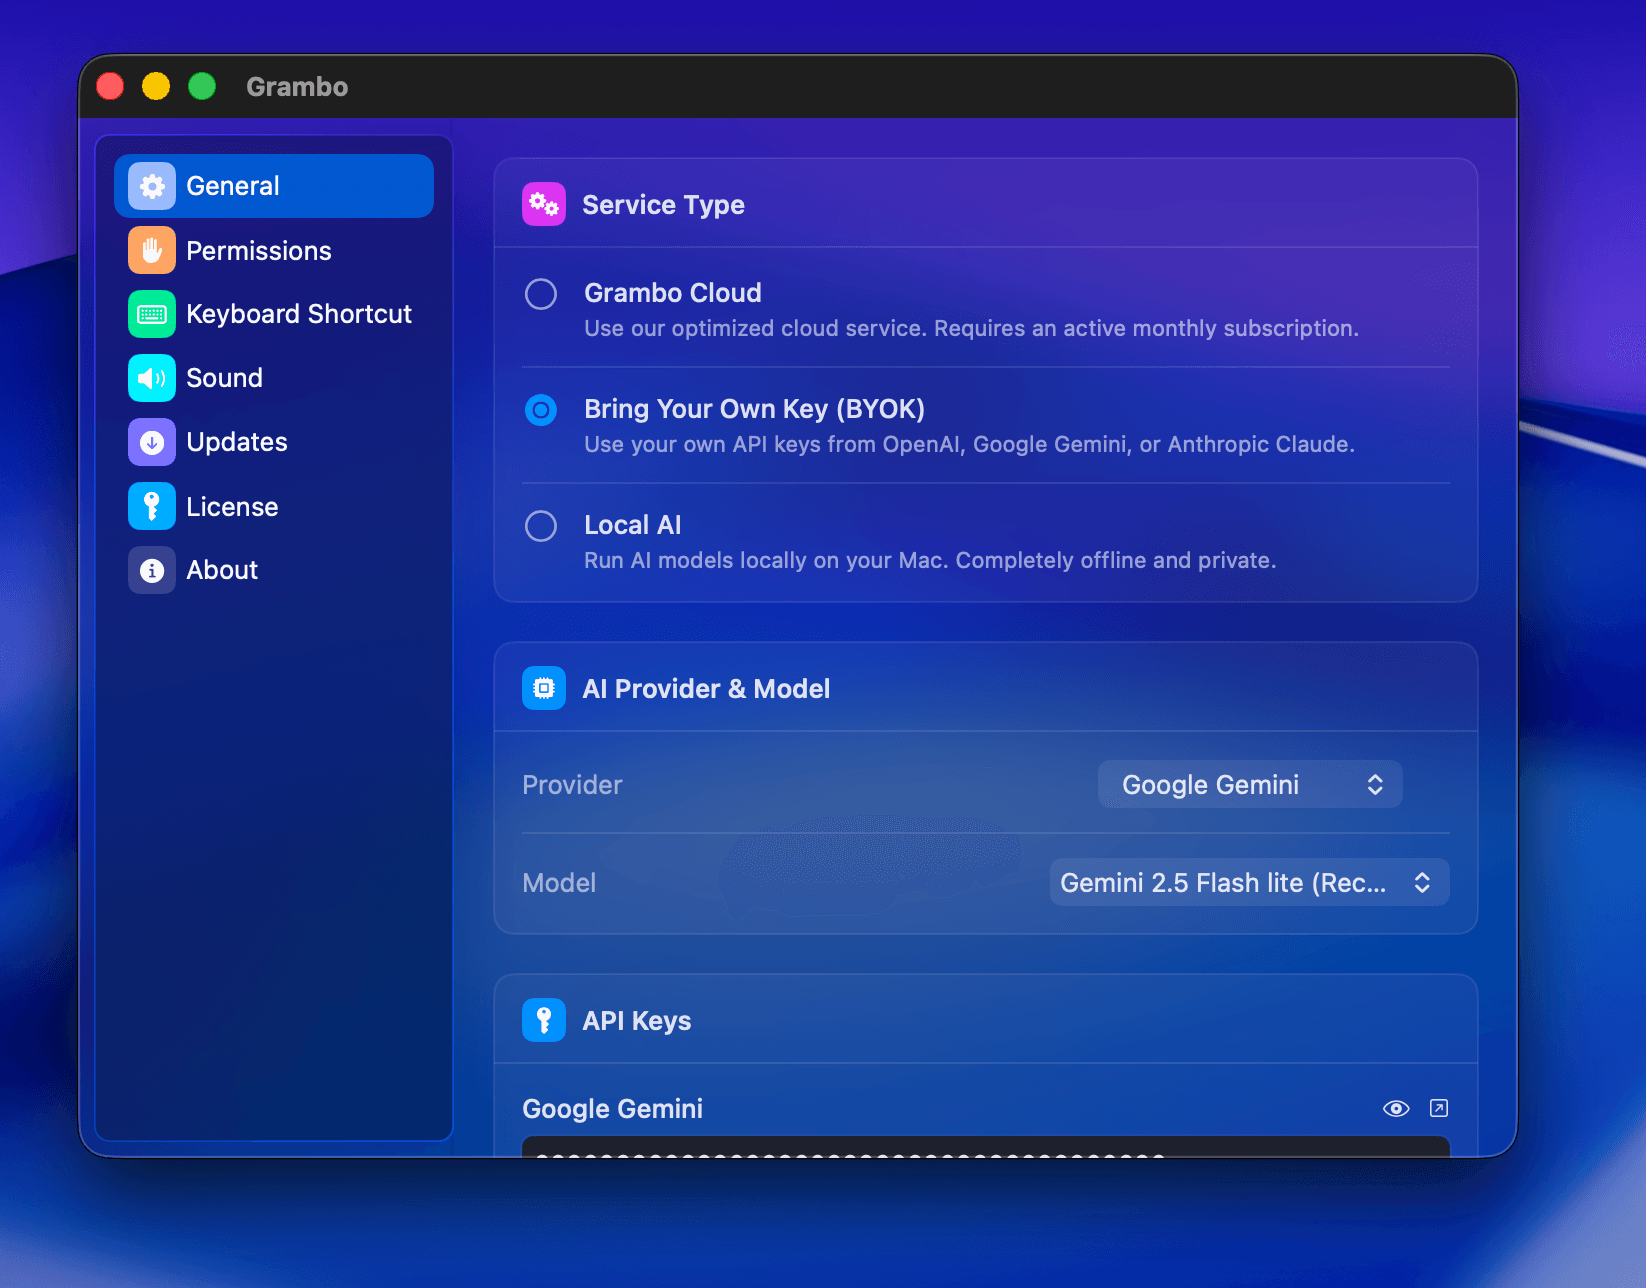Open the Model dropdown Gemini 2.5 Flash lite

coord(1249,882)
